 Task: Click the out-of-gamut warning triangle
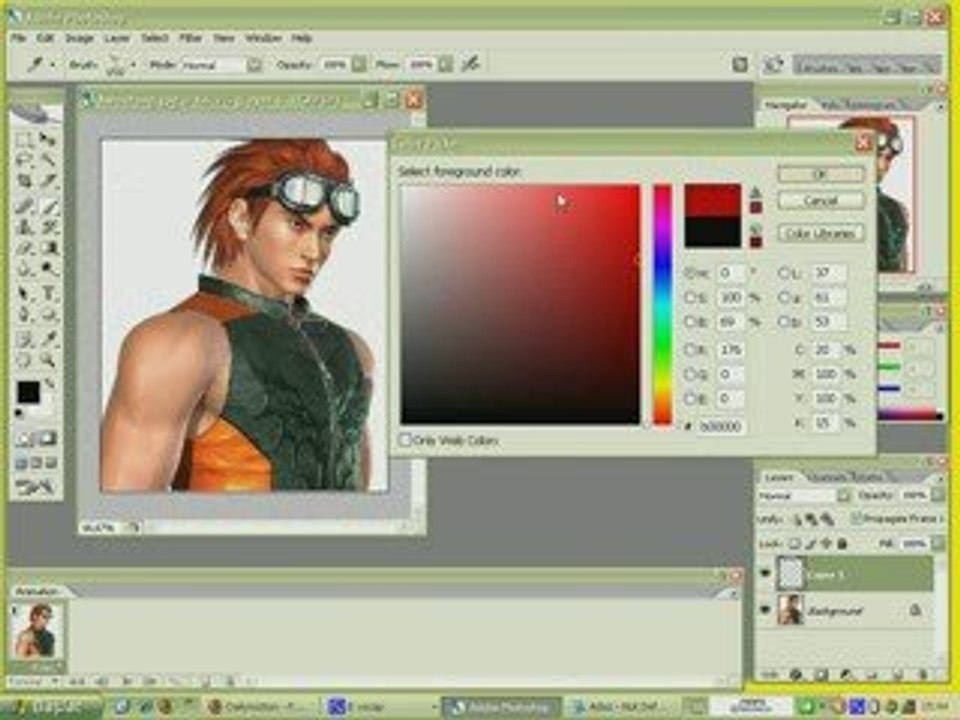coord(756,192)
